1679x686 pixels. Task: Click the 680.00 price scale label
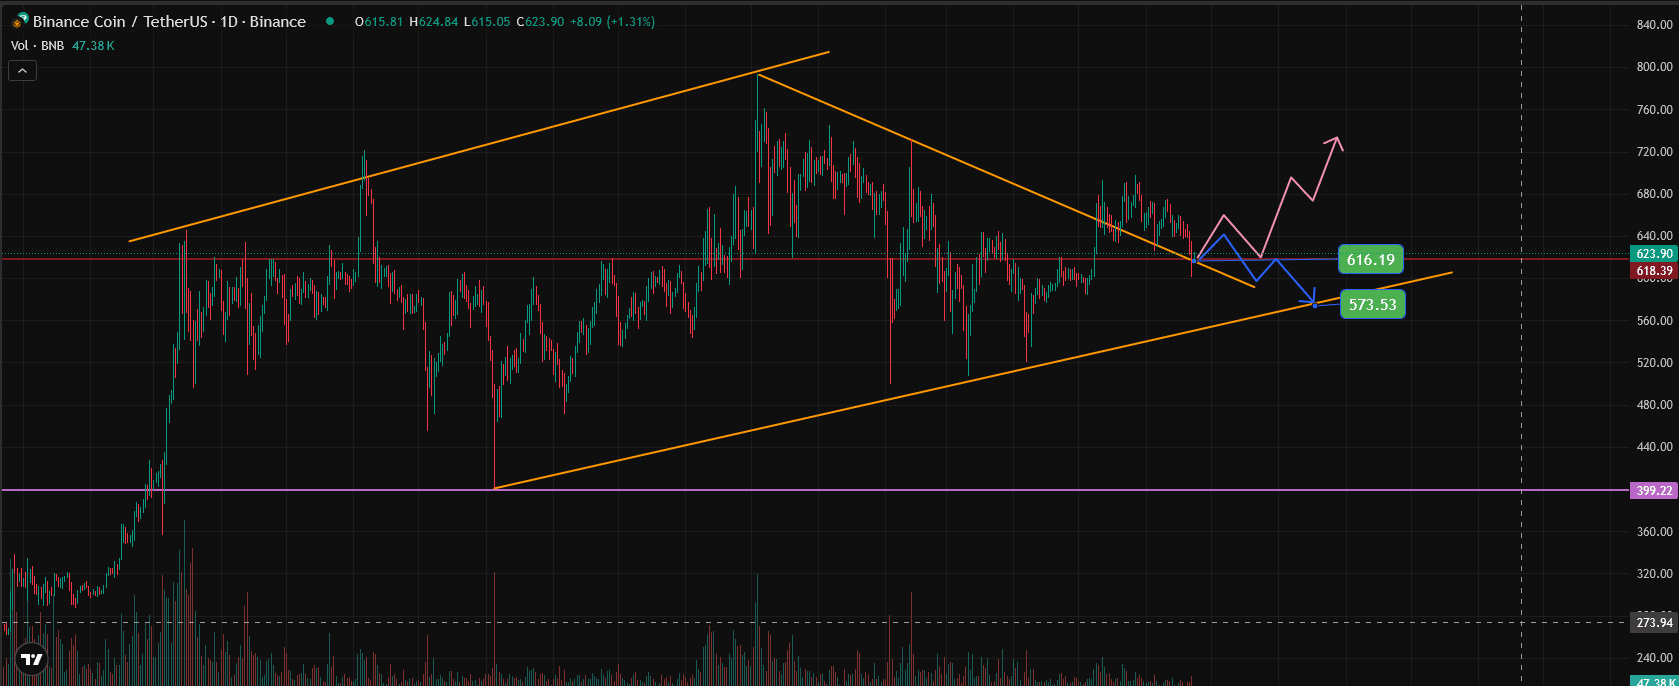(x=1654, y=194)
